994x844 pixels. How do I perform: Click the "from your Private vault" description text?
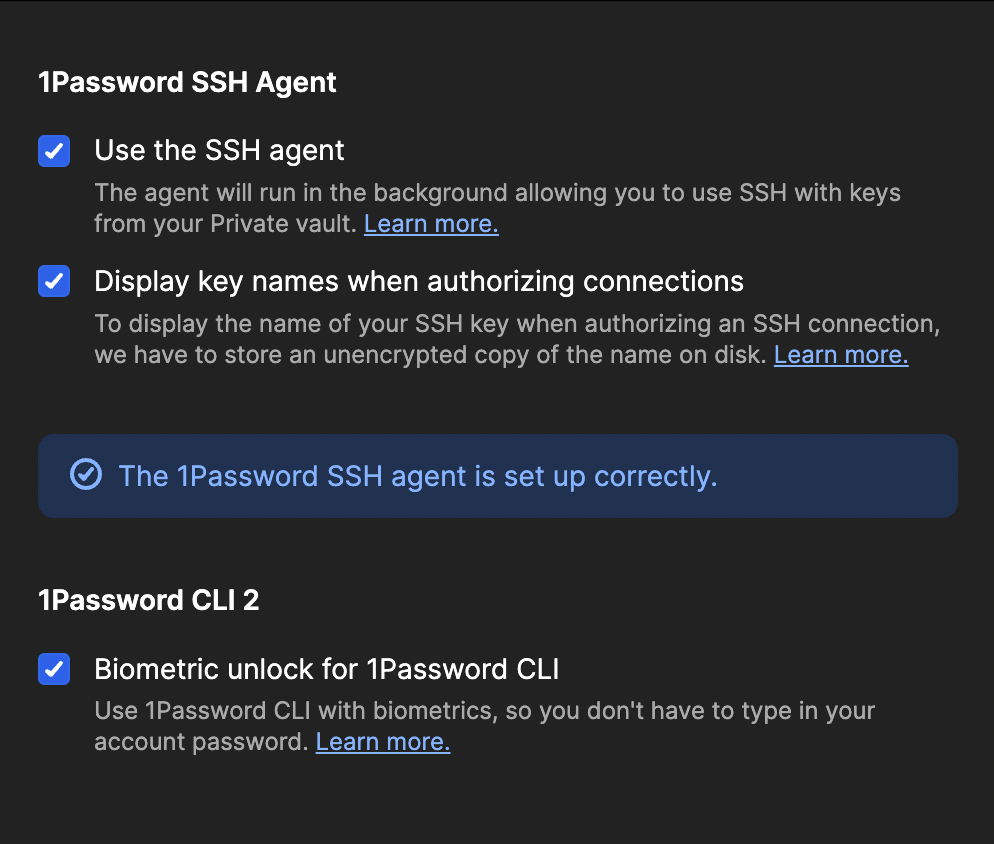click(225, 224)
